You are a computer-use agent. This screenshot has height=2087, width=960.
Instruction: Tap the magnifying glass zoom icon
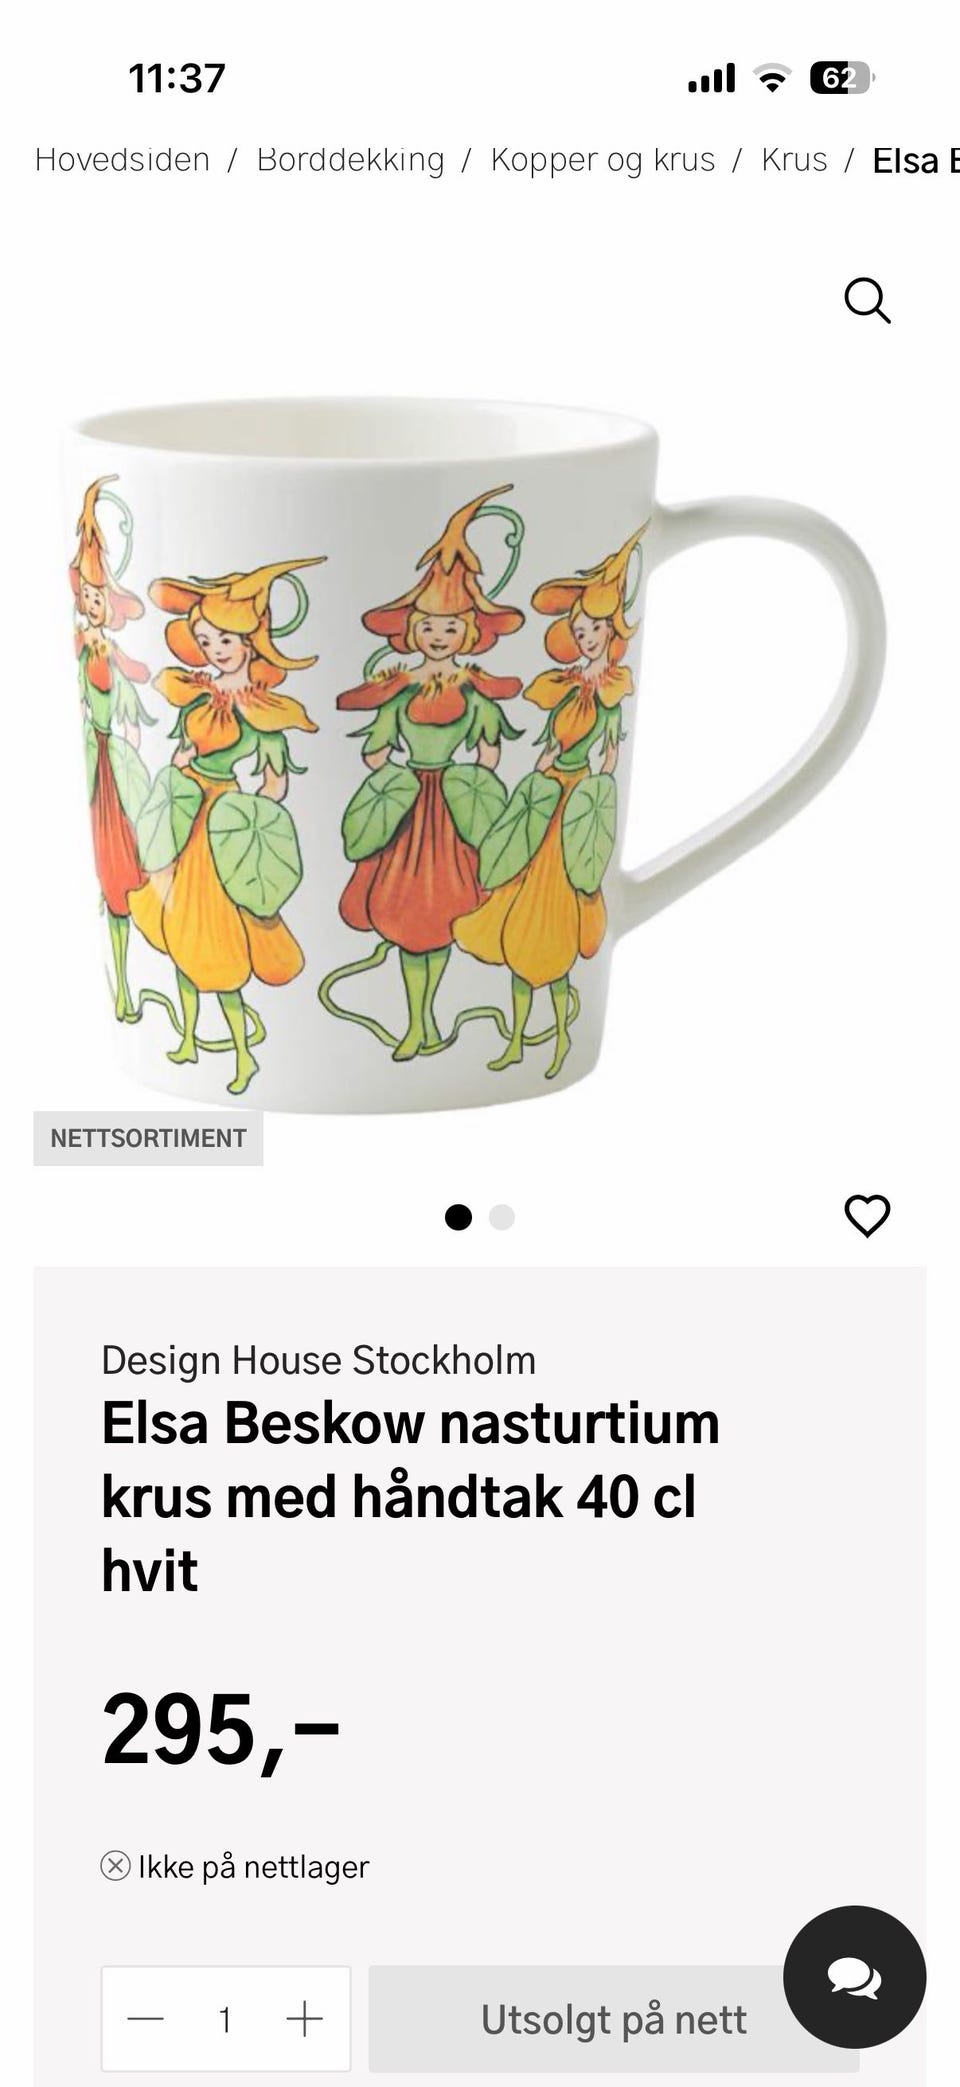867,300
